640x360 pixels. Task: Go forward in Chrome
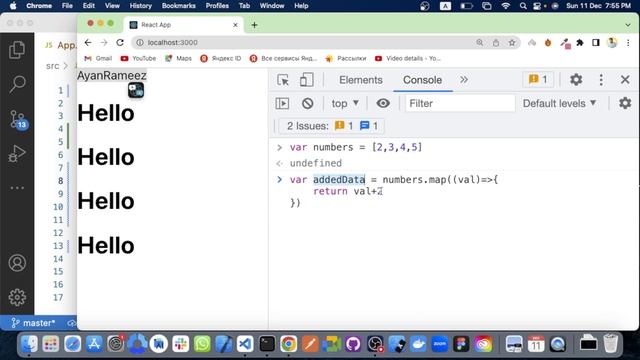104,42
